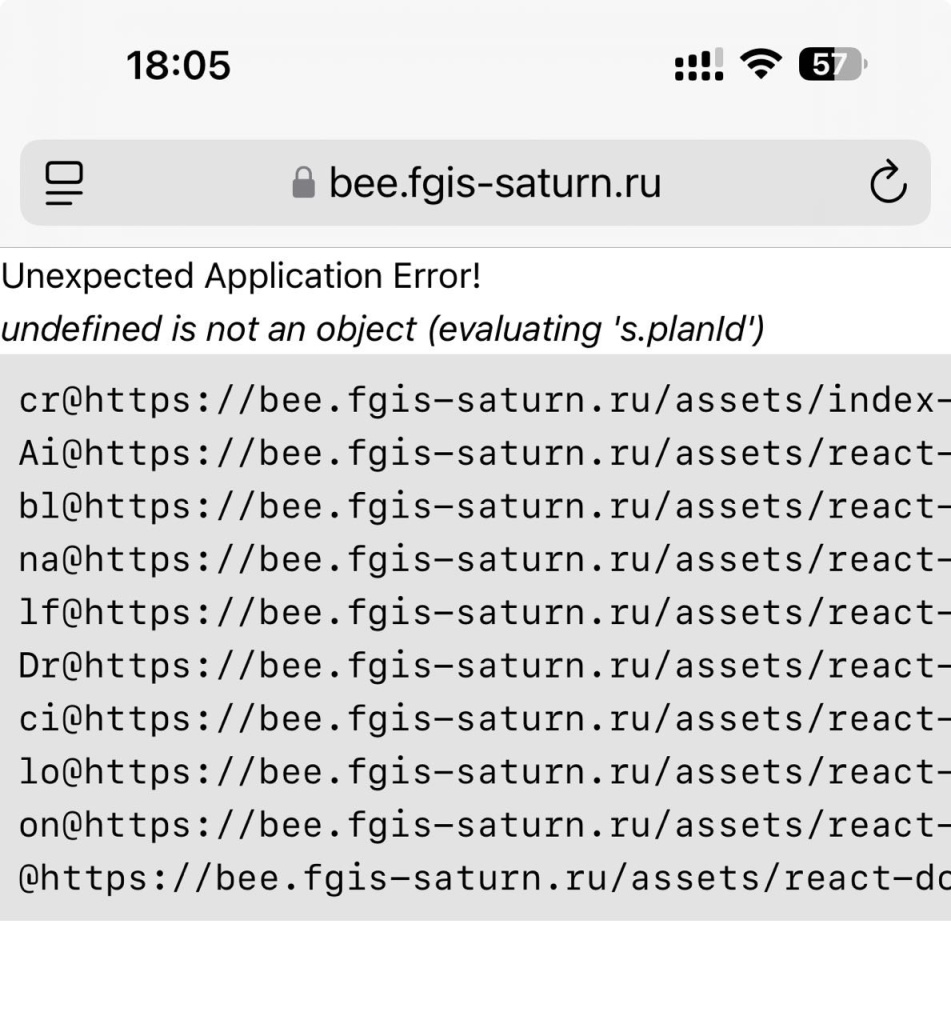Click the lo@https stack trace line
Image resolution: width=951 pixels, height=1024 pixels.
click(x=485, y=772)
